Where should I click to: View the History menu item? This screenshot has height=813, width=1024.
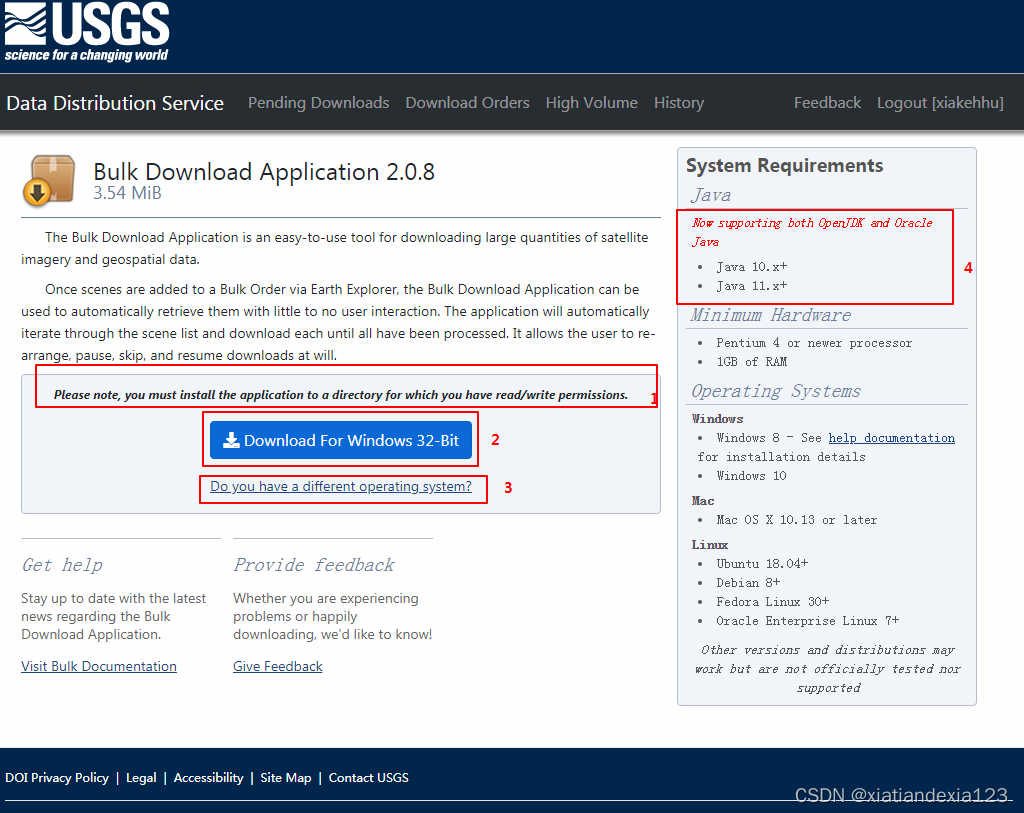coord(679,103)
